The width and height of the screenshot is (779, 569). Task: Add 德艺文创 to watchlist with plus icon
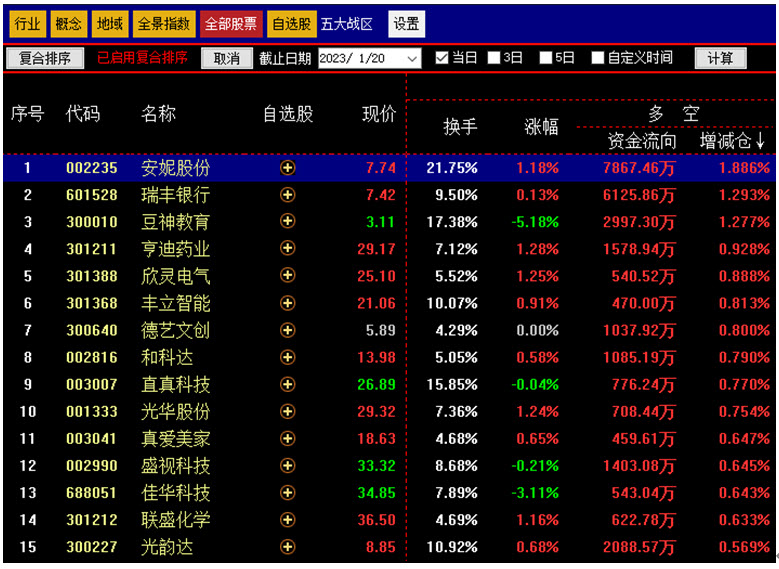287,330
